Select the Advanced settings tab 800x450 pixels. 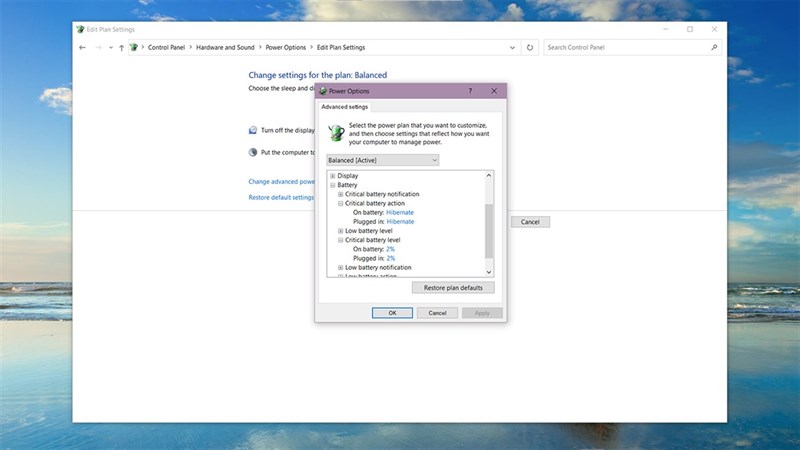pos(343,107)
